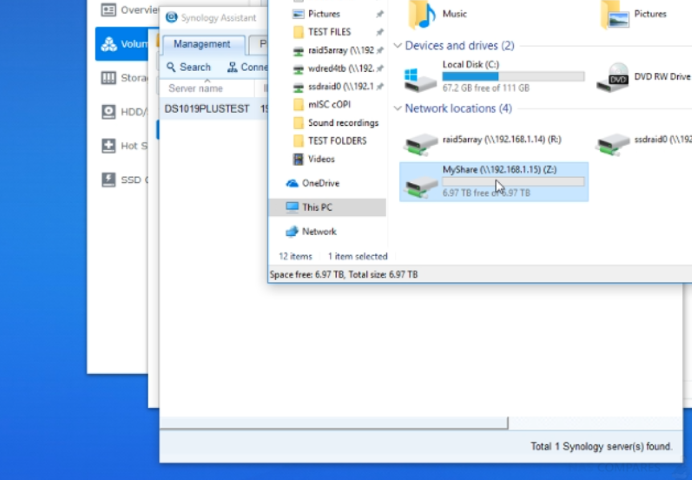Click Connect in Synology Assistant toolbar
This screenshot has width=692, height=480.
[247, 67]
